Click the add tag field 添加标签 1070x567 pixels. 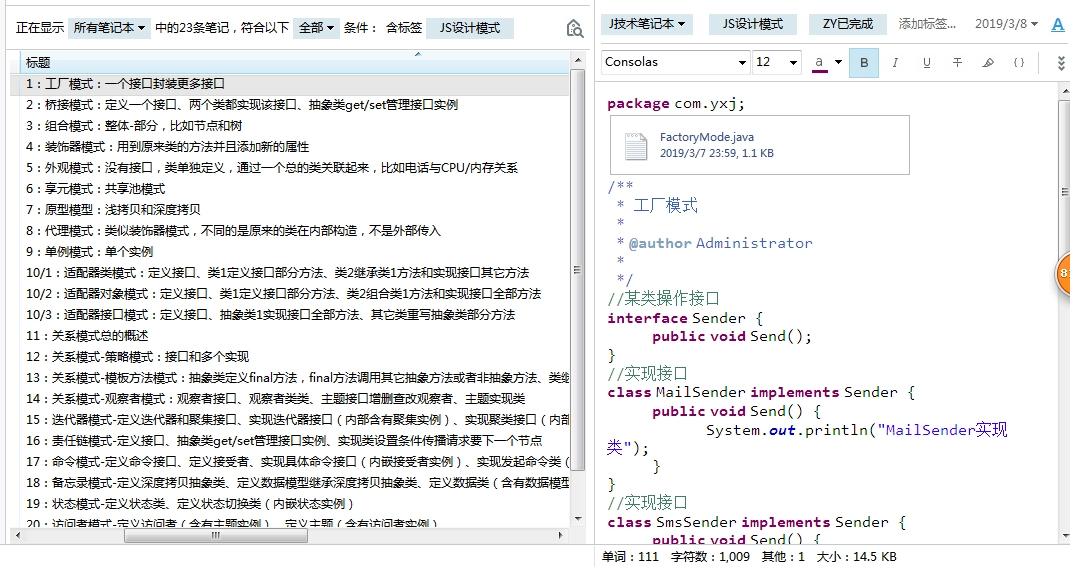click(x=927, y=24)
